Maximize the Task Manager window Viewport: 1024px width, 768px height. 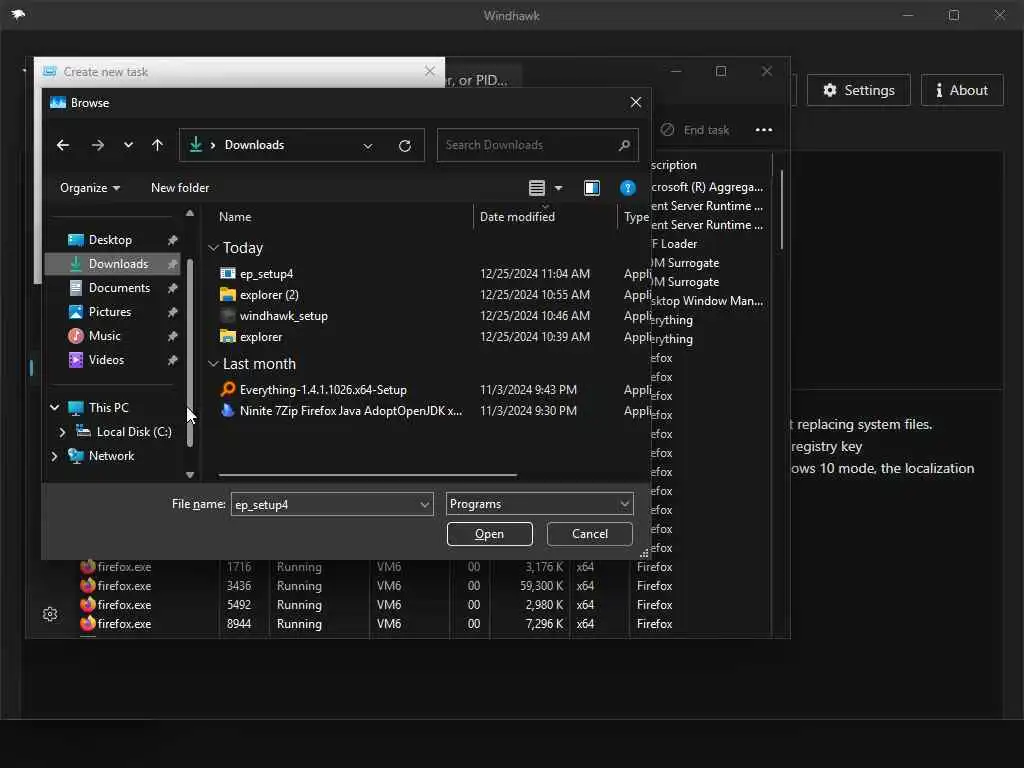(x=721, y=71)
